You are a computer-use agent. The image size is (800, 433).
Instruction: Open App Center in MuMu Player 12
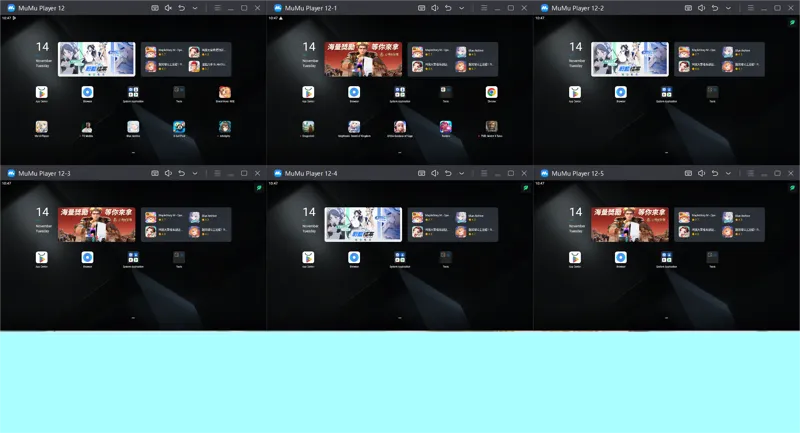[x=41, y=92]
